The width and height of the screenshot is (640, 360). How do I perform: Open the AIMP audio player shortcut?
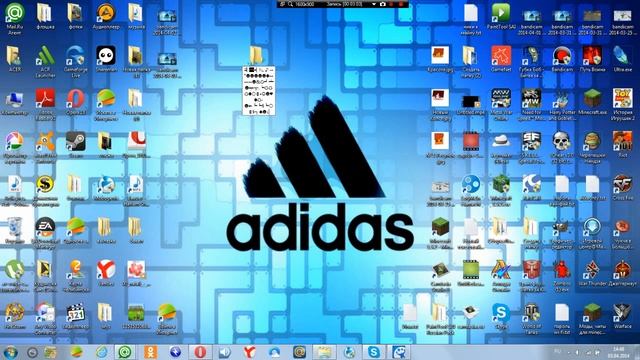point(106,16)
